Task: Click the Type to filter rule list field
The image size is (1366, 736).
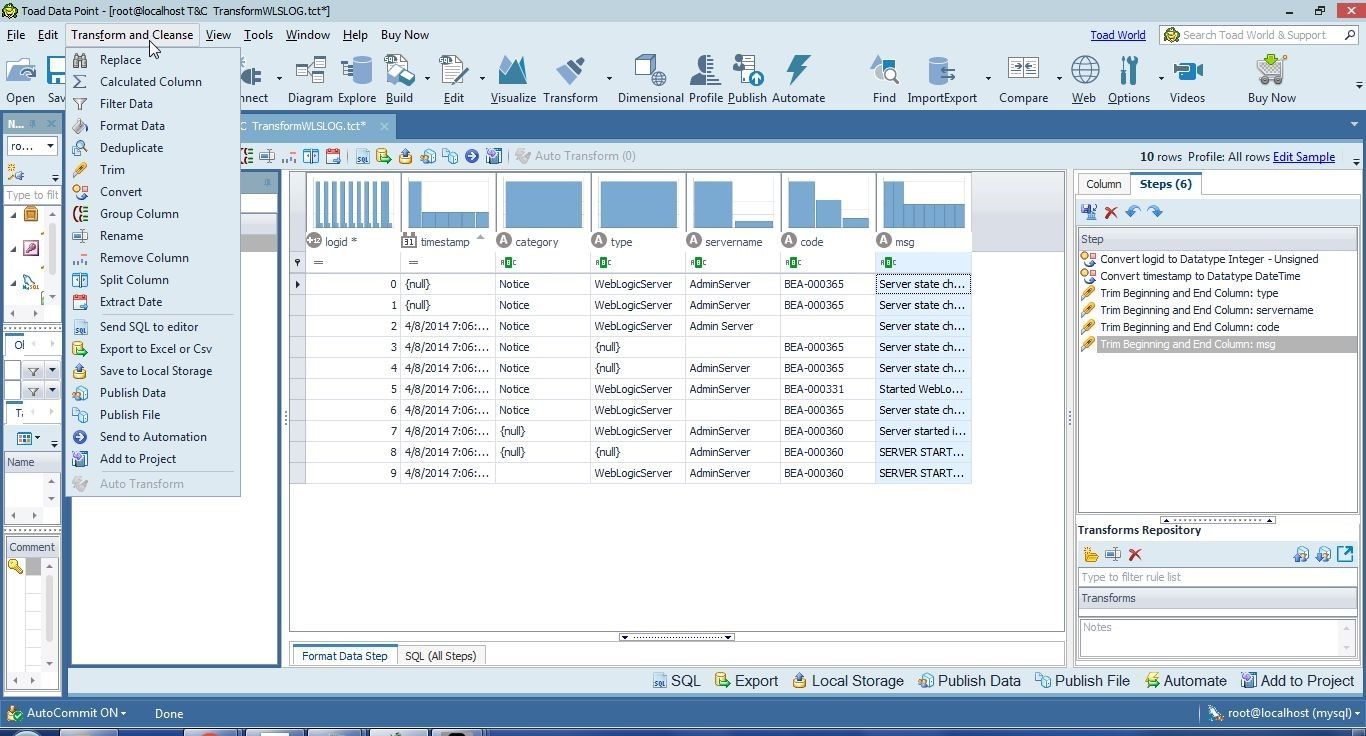Action: (x=1216, y=577)
